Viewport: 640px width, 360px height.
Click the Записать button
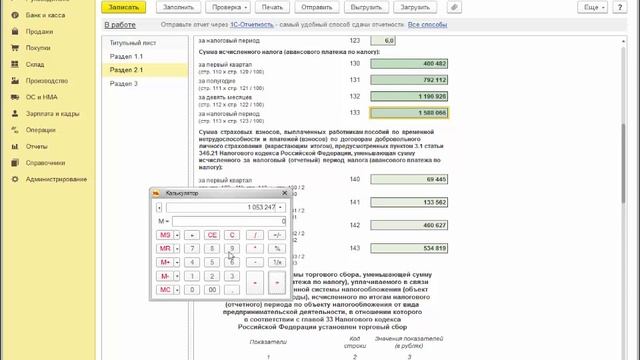pos(124,7)
